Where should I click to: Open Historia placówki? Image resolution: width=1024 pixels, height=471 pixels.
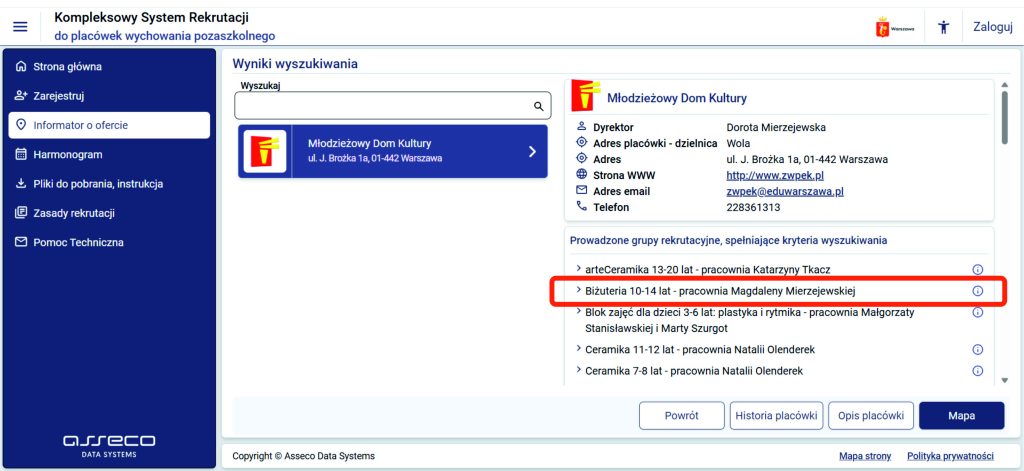[776, 415]
